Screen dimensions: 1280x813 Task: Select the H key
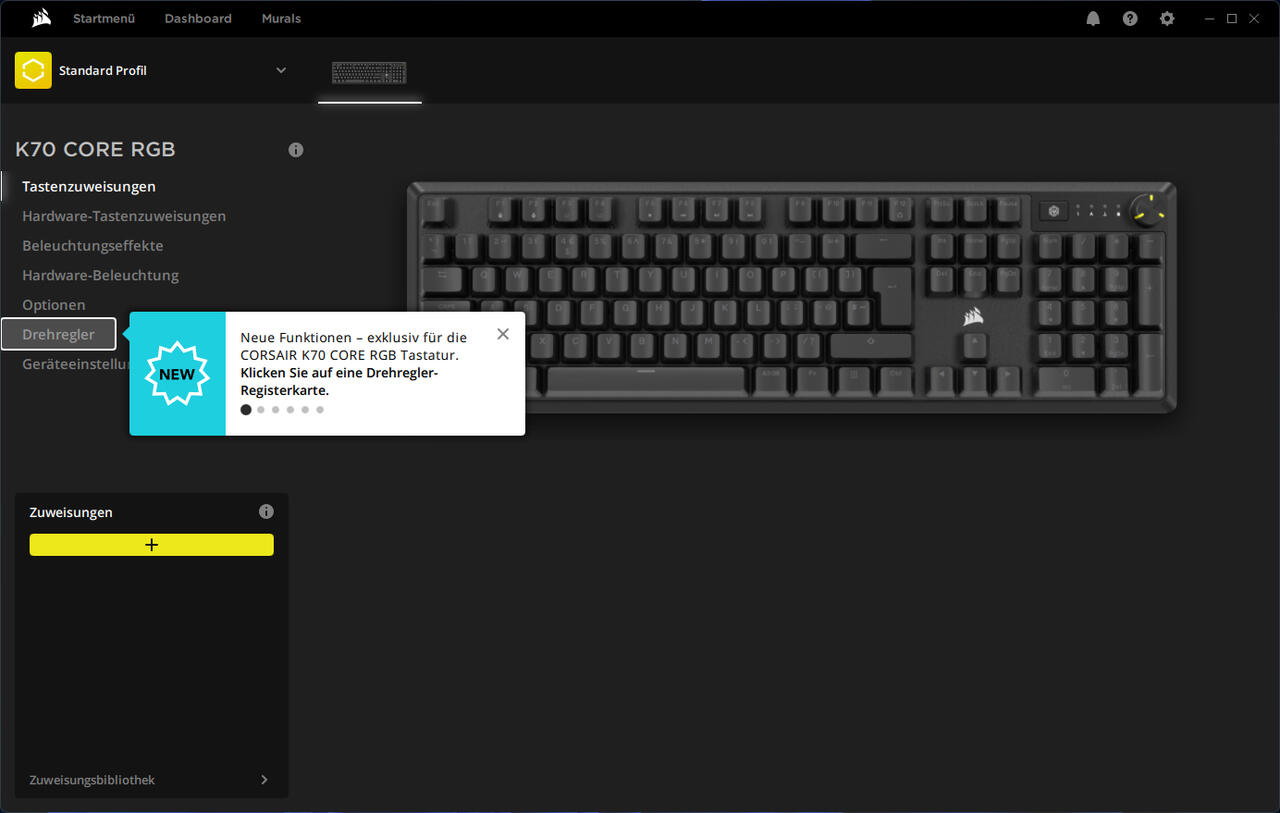tap(659, 313)
